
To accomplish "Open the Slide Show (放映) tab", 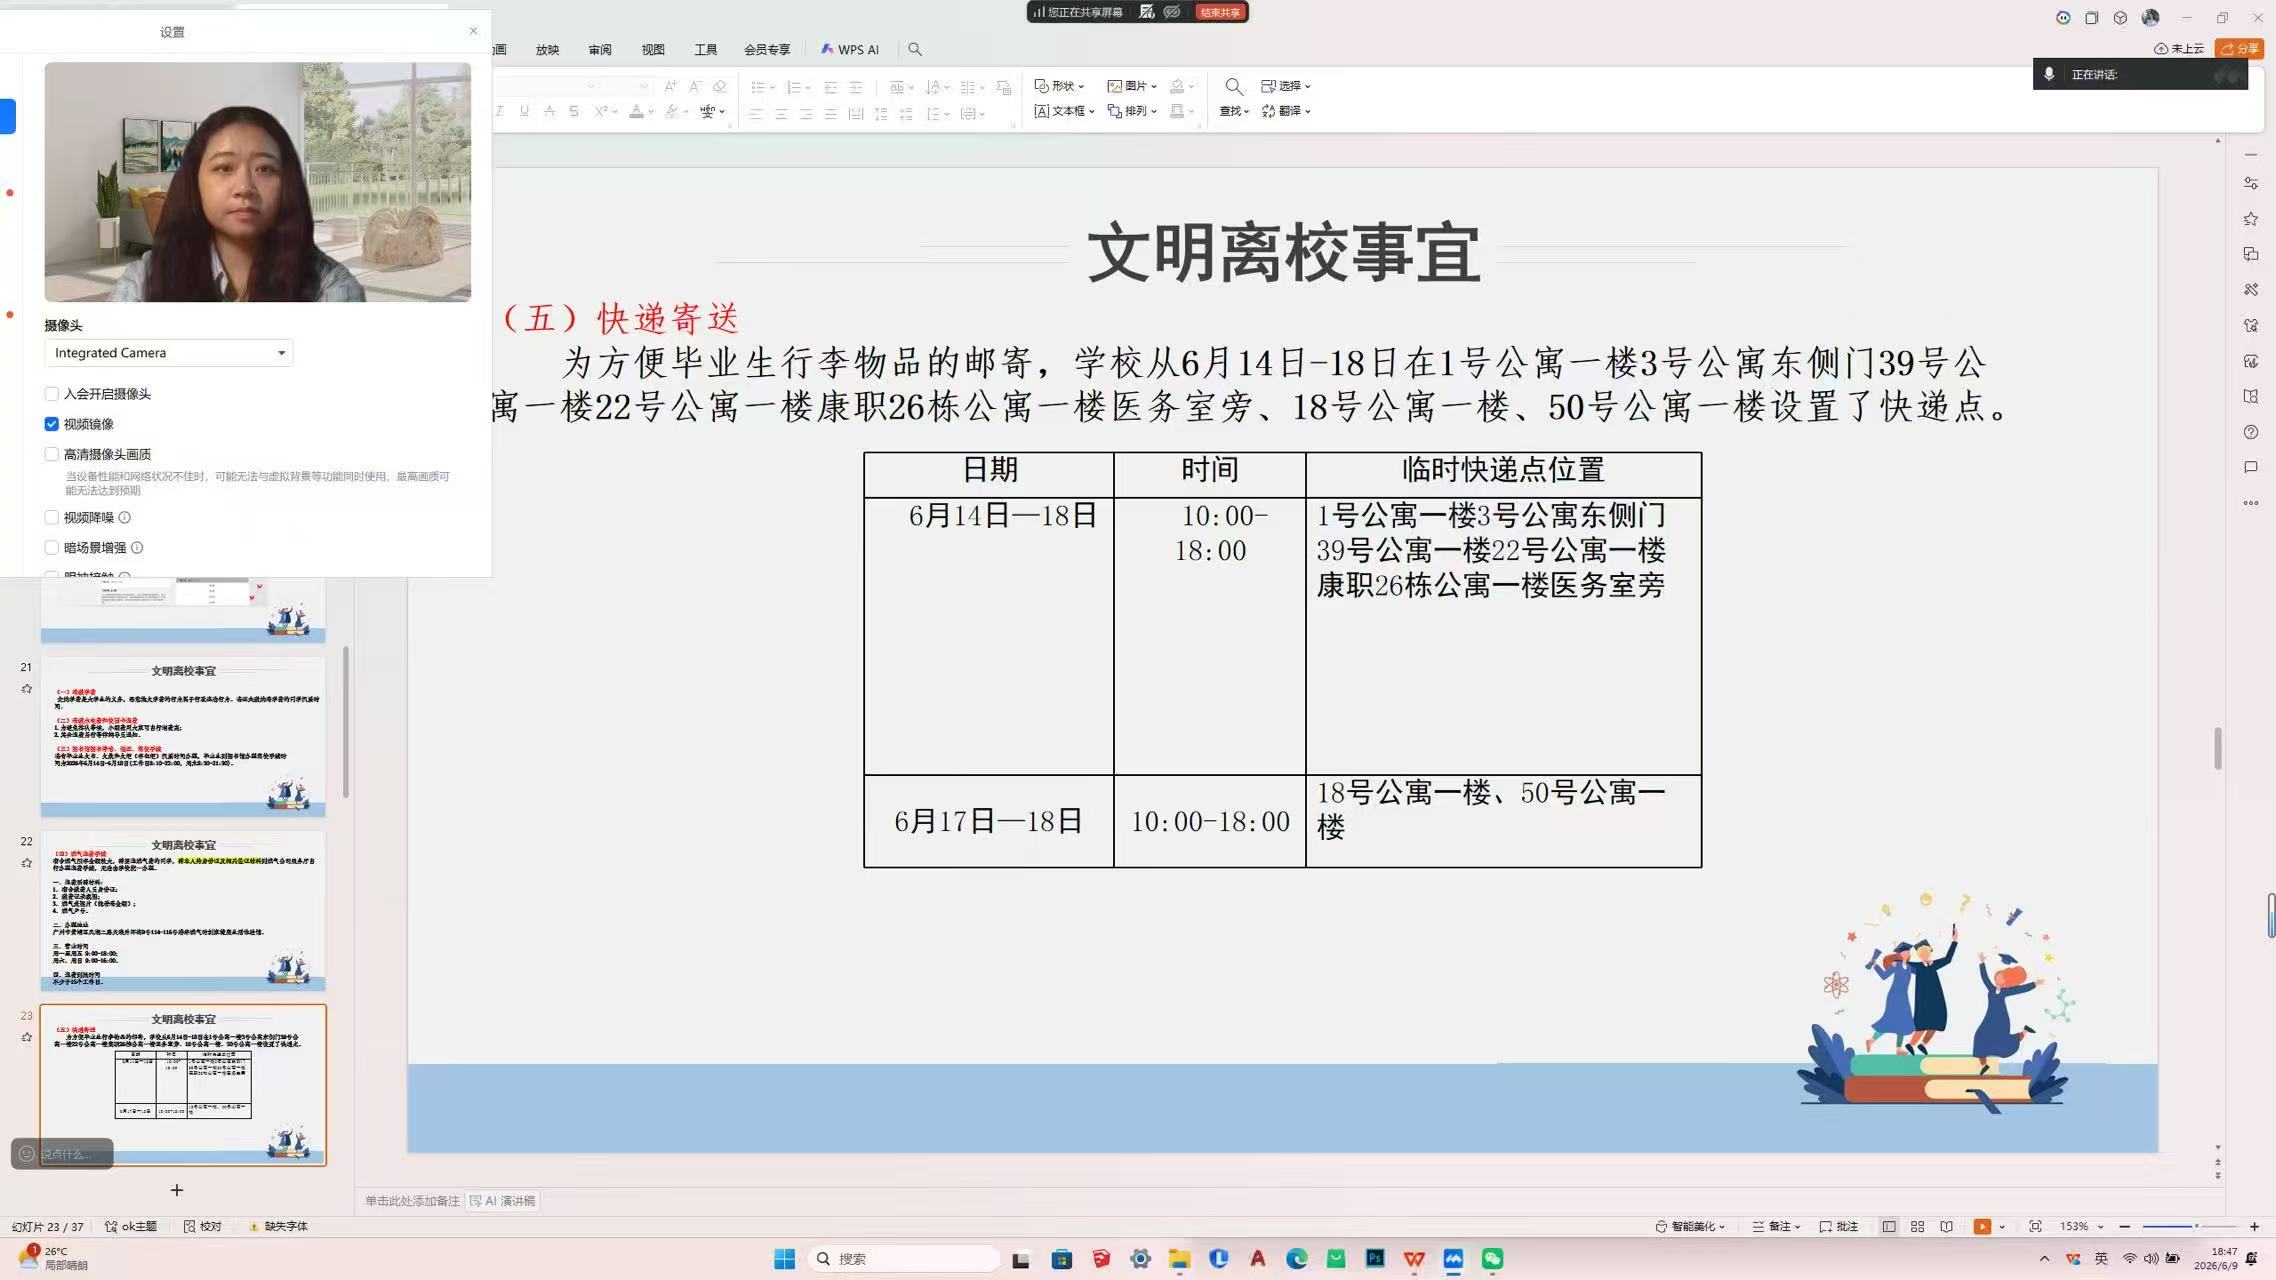I will click(547, 49).
